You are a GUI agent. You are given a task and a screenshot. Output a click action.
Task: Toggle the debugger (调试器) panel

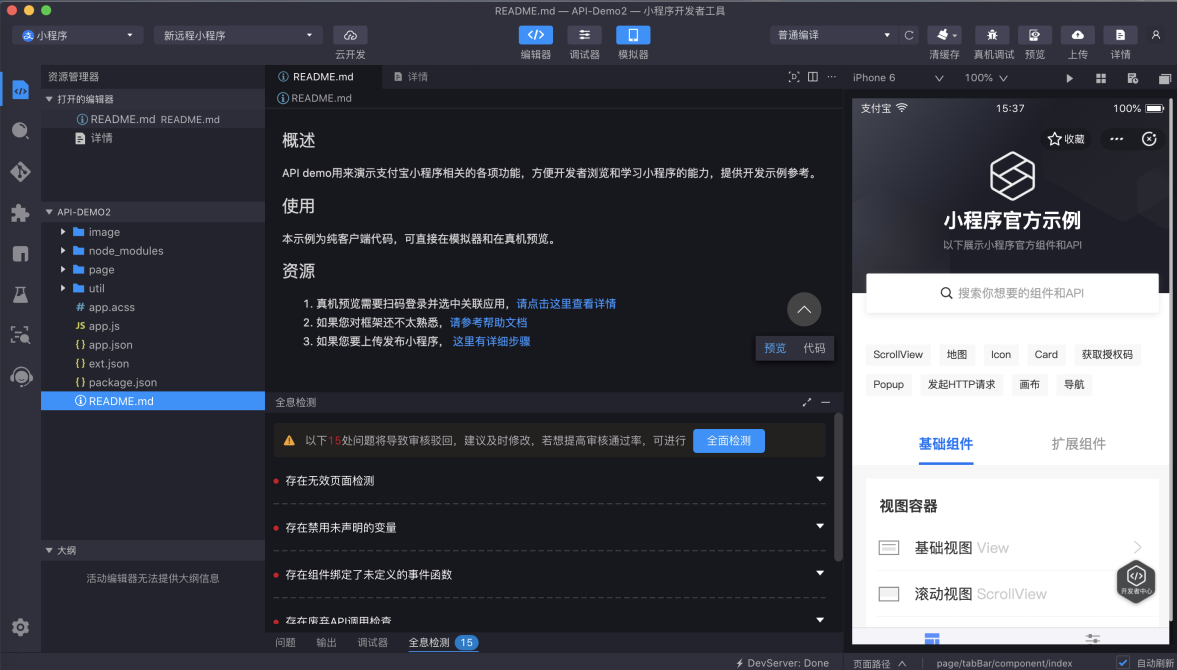click(584, 35)
